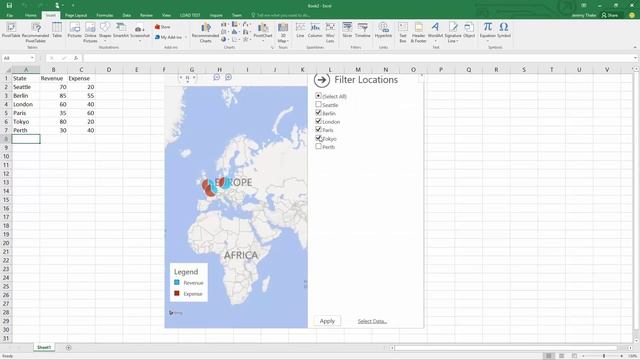Open Online Pictures

(x=90, y=32)
